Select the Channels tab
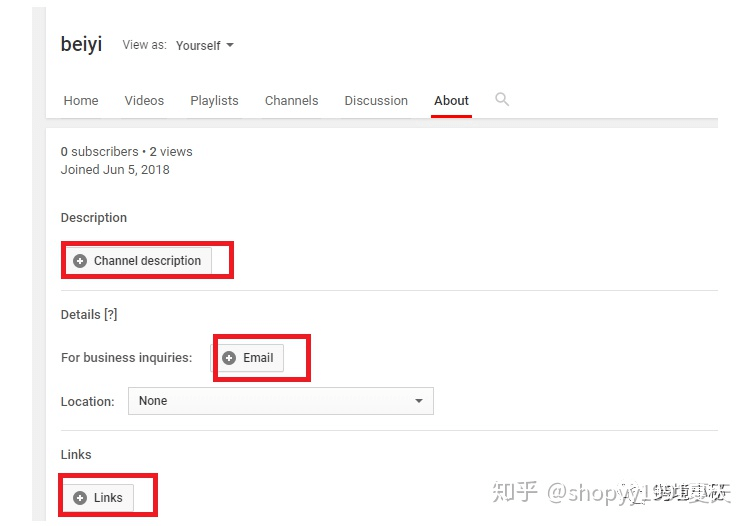Screen dimensions: 750x526 point(291,101)
